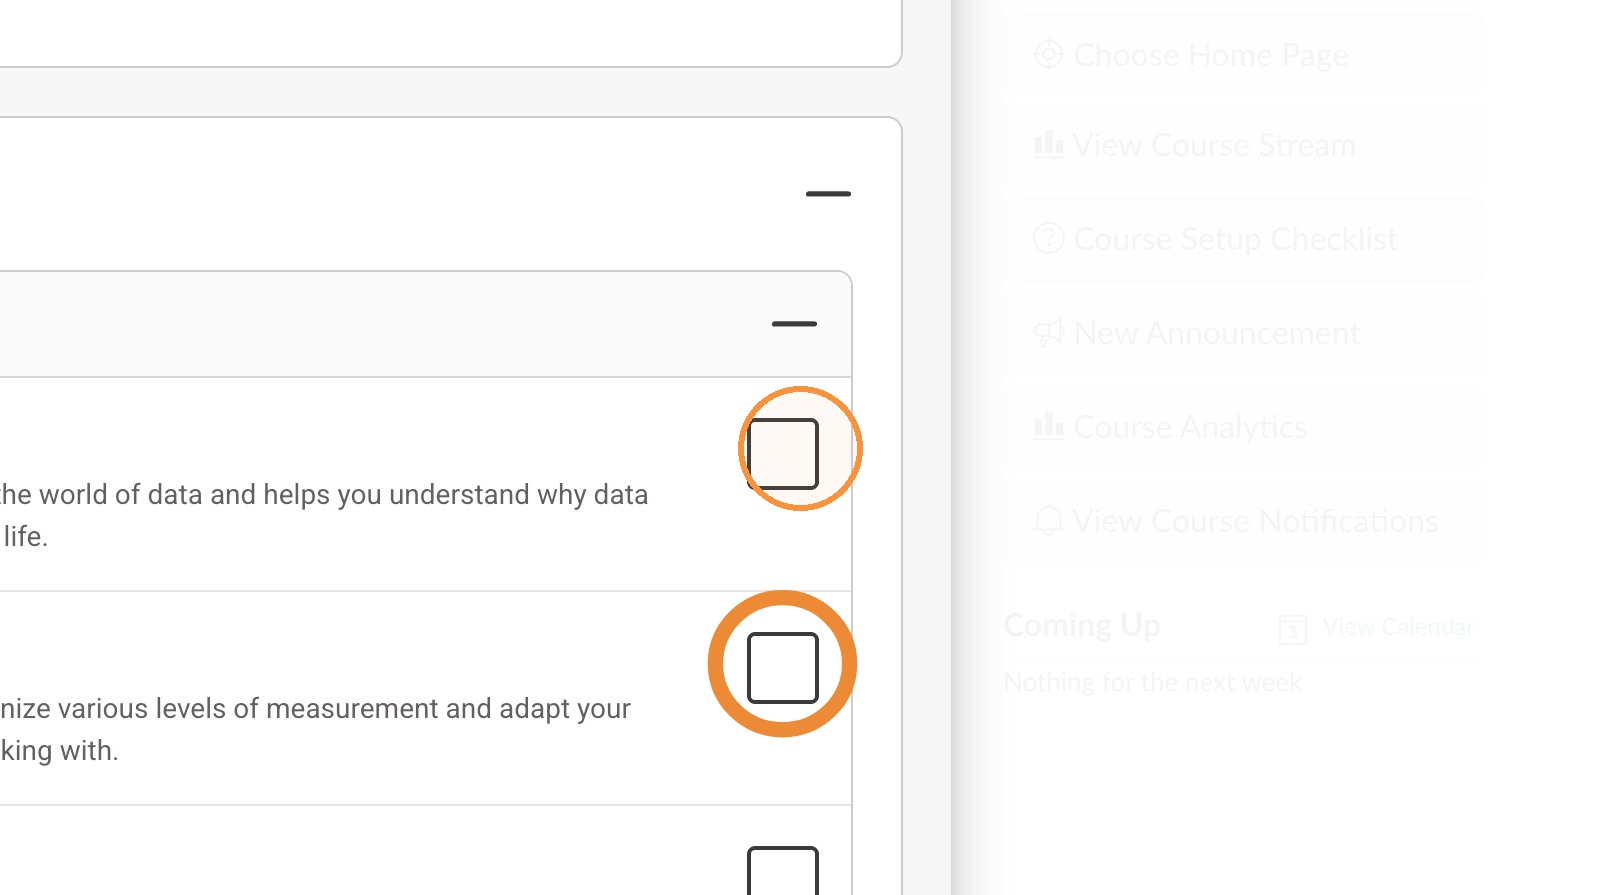Open the View Course Stream label
Screen dimensions: 1600x895
click(x=1214, y=145)
